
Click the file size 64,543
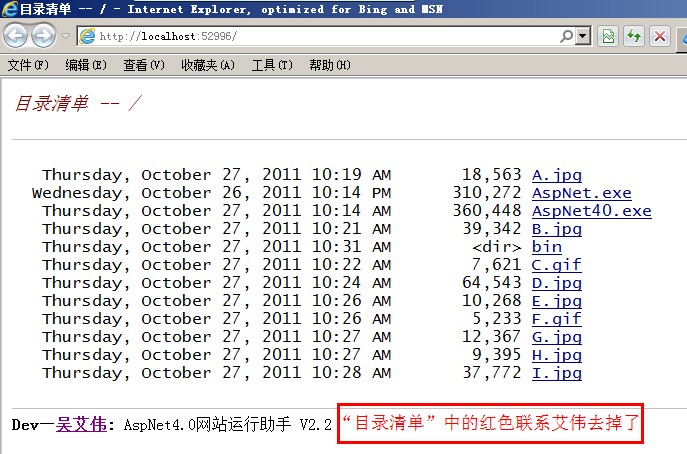492,283
